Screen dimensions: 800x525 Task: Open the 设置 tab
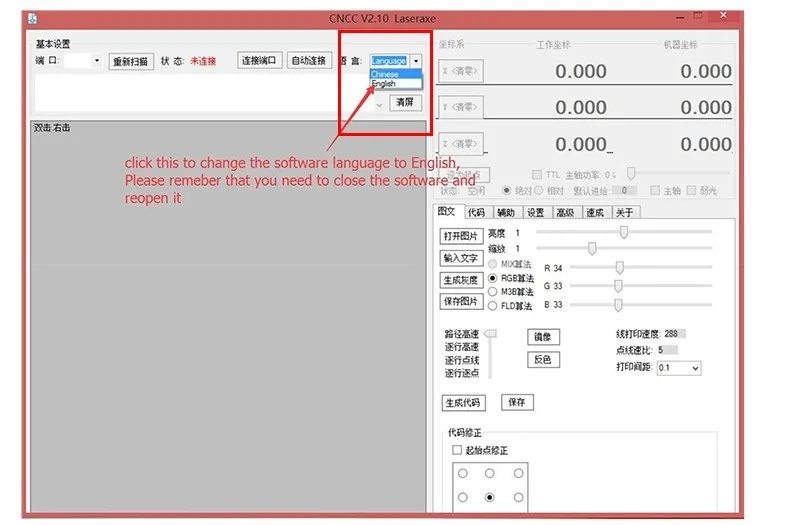pyautogui.click(x=535, y=212)
